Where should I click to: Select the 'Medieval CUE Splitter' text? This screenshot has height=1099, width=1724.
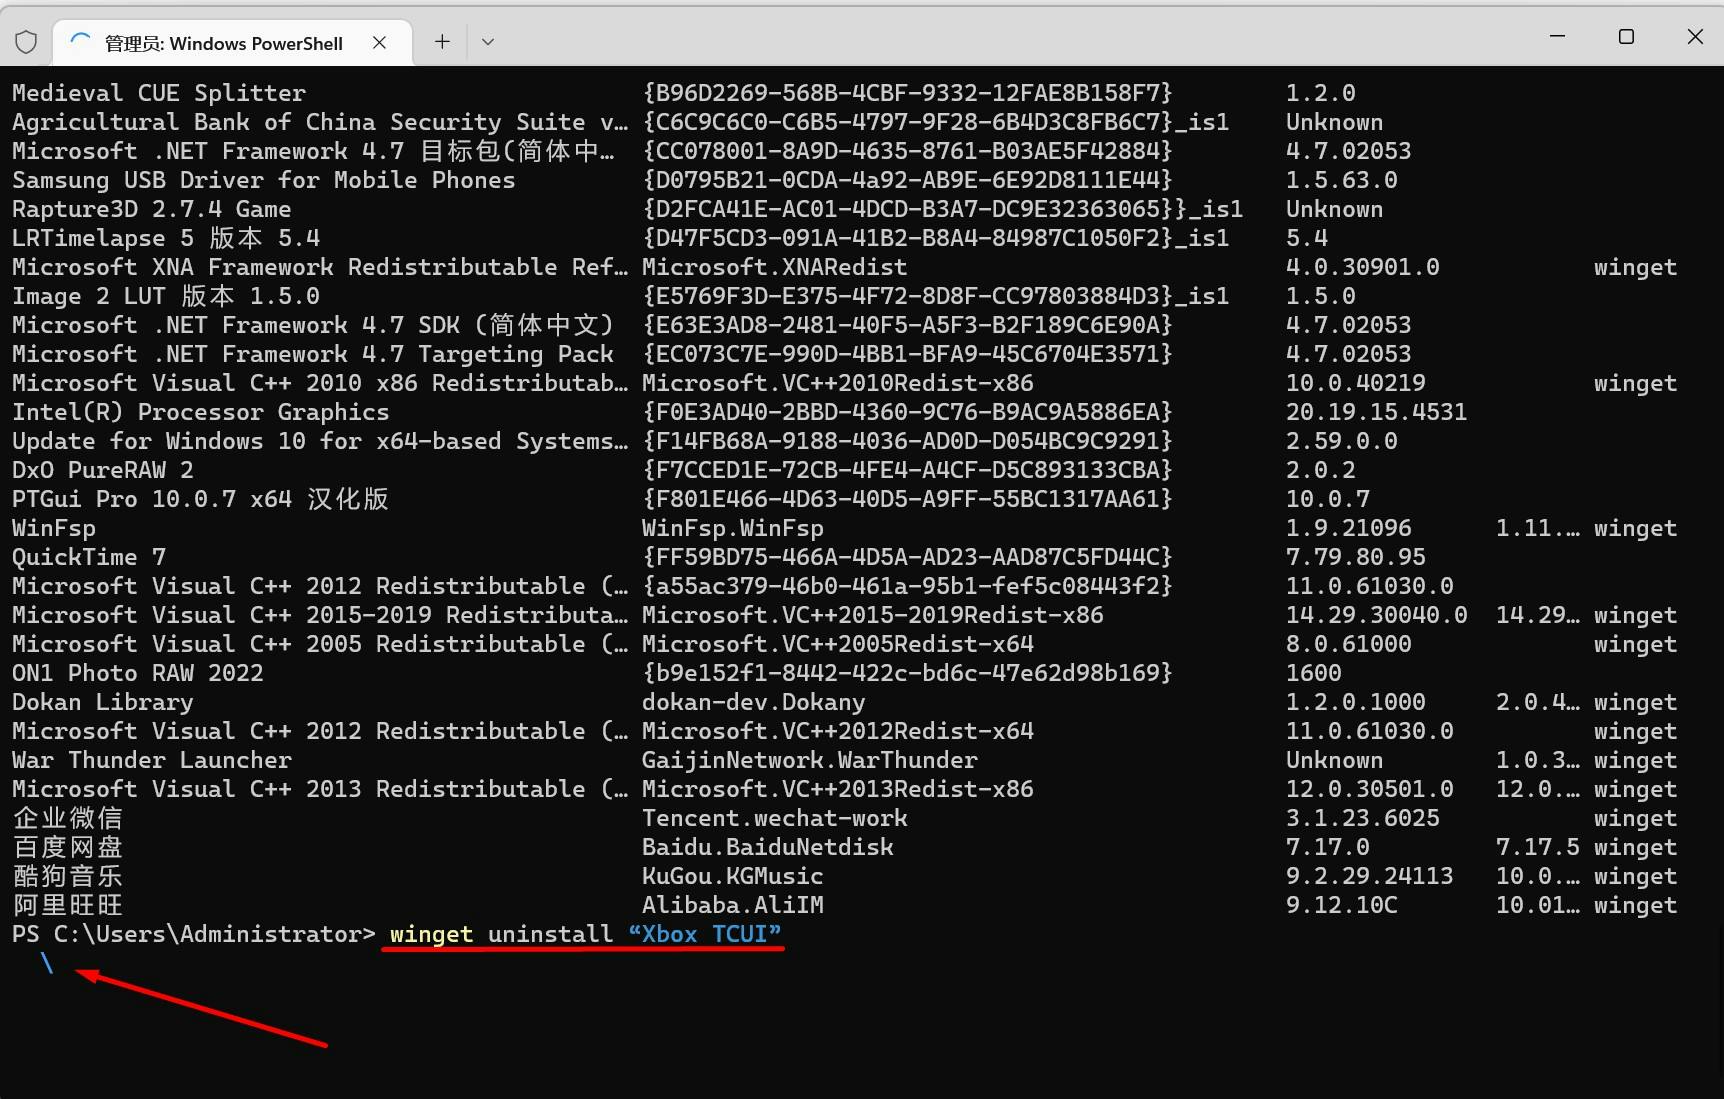pyautogui.click(x=159, y=93)
